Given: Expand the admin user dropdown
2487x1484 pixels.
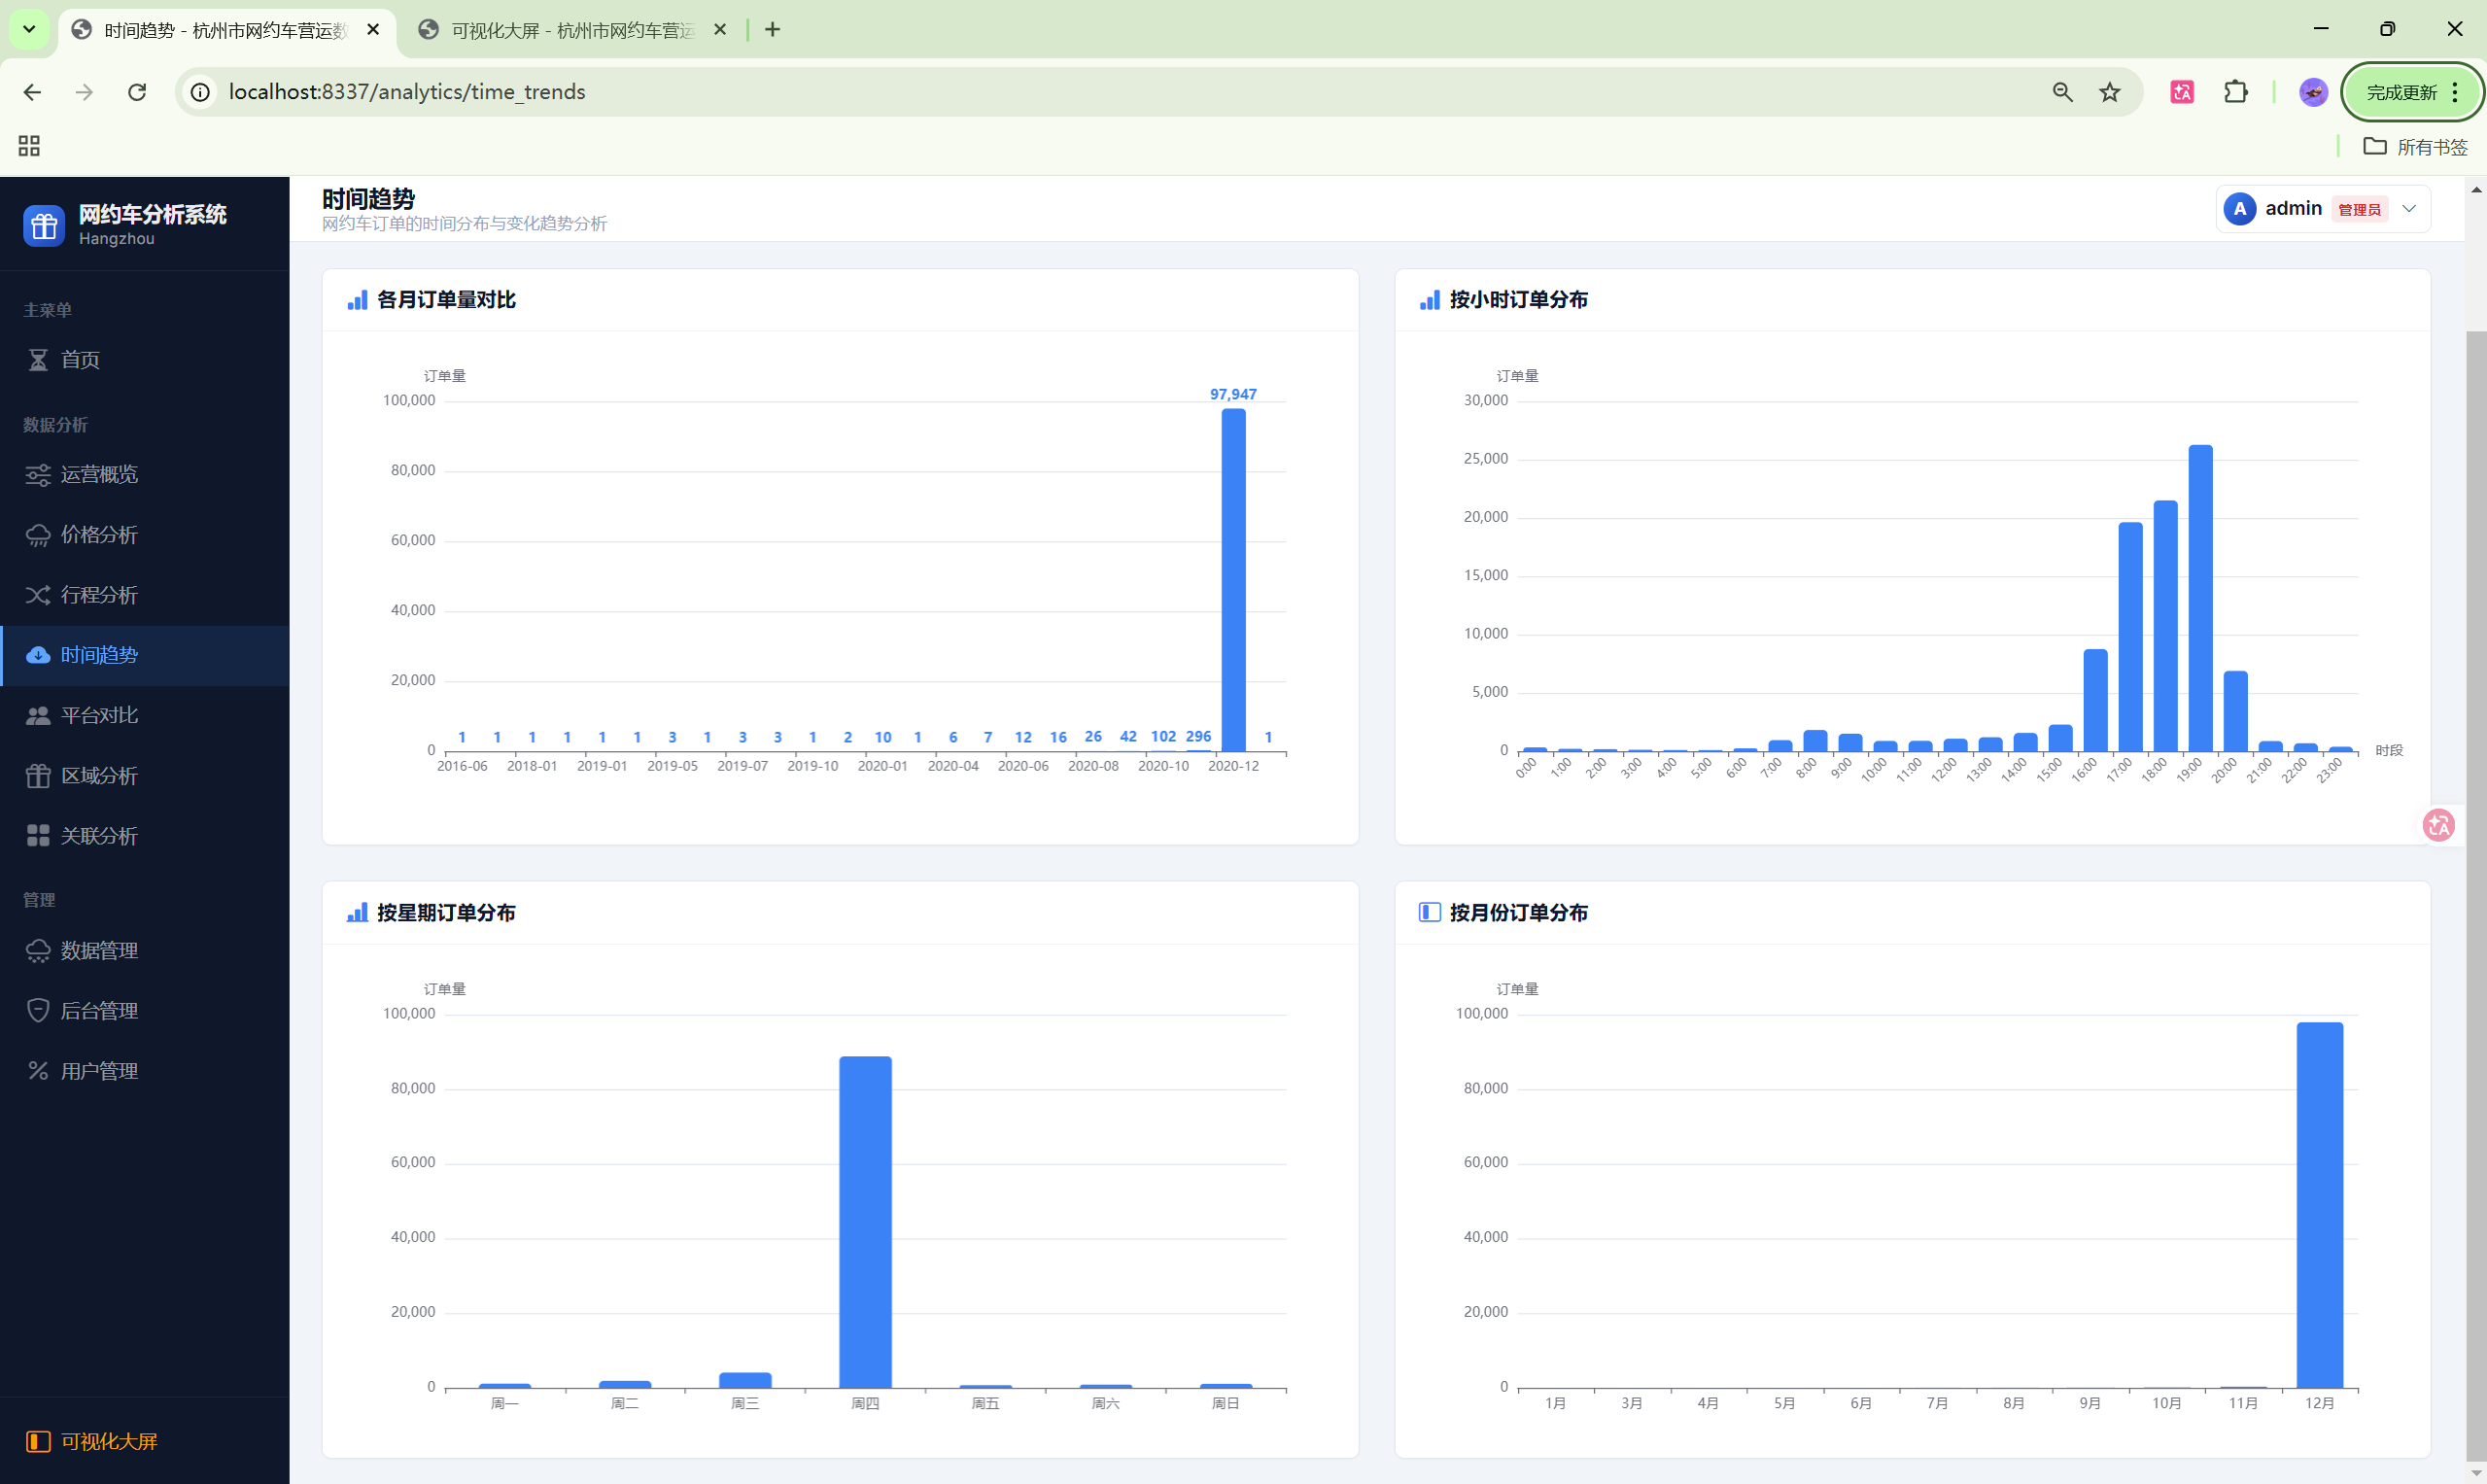Looking at the screenshot, I should click(x=2409, y=209).
